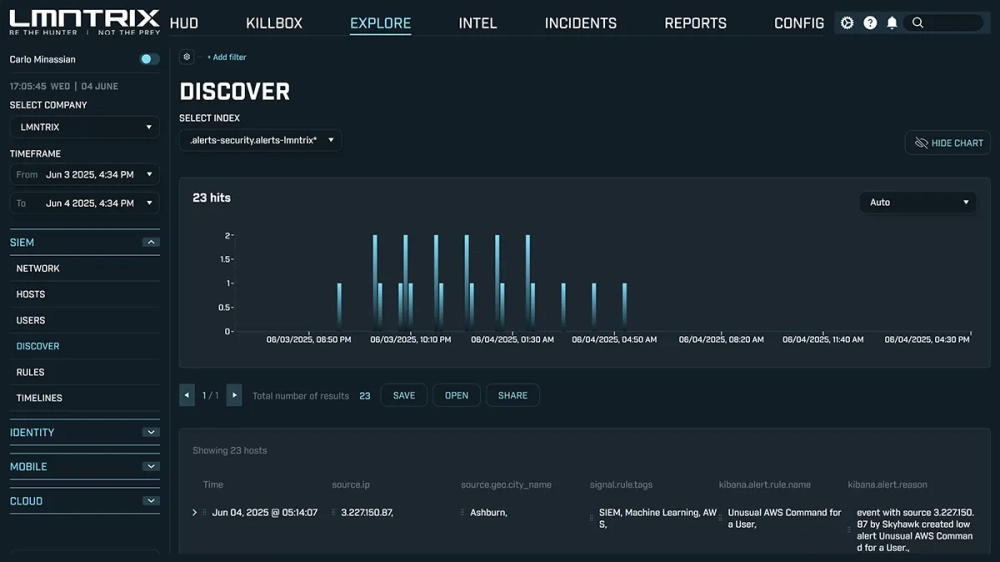Screen dimensions: 1000x562
Task: Open the Auto interval dropdown
Action: pyautogui.click(x=918, y=202)
